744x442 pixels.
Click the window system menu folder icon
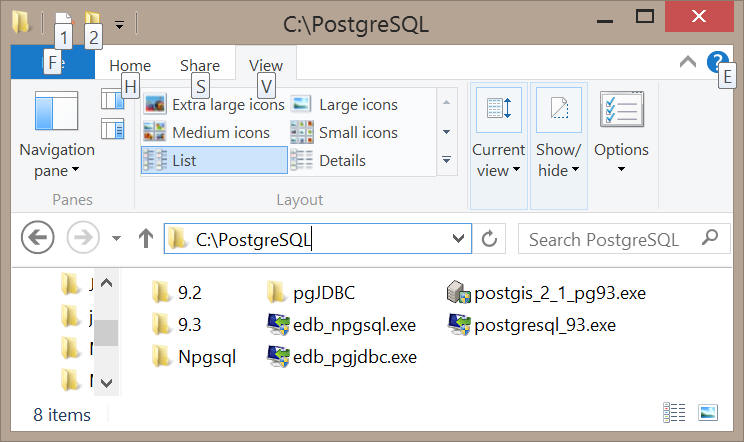(x=21, y=22)
